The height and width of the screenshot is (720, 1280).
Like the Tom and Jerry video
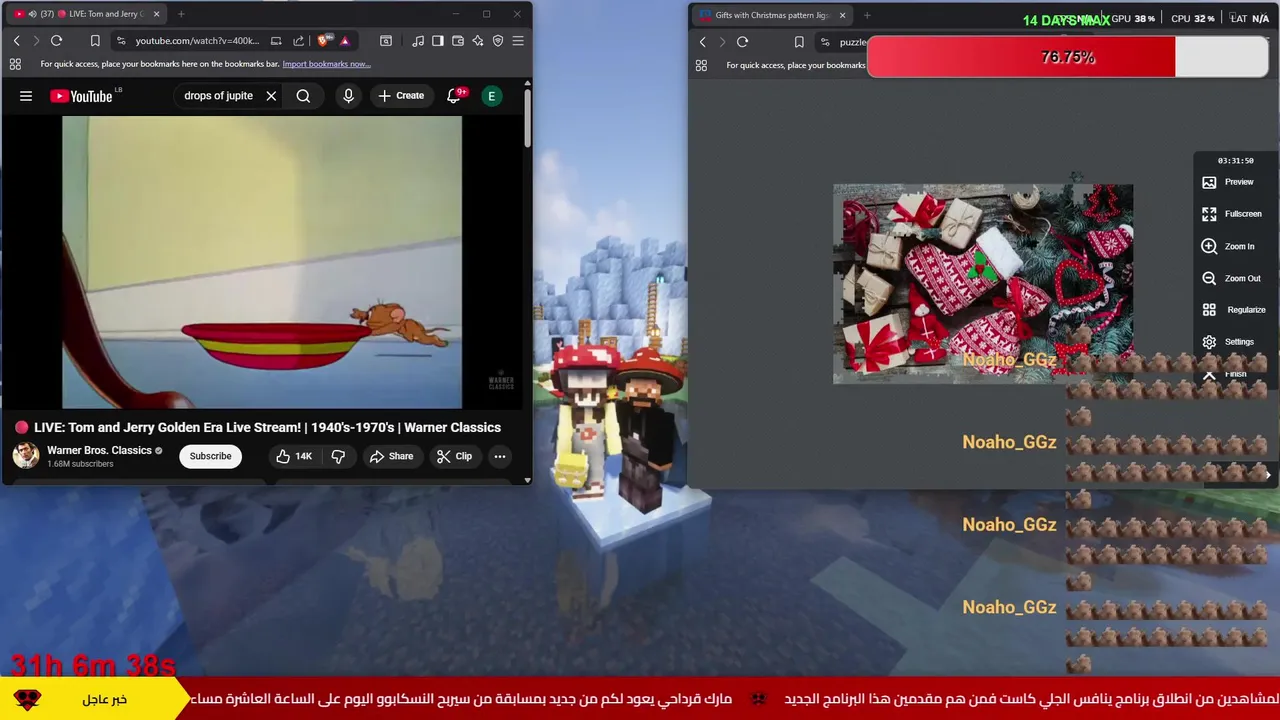pyautogui.click(x=295, y=456)
